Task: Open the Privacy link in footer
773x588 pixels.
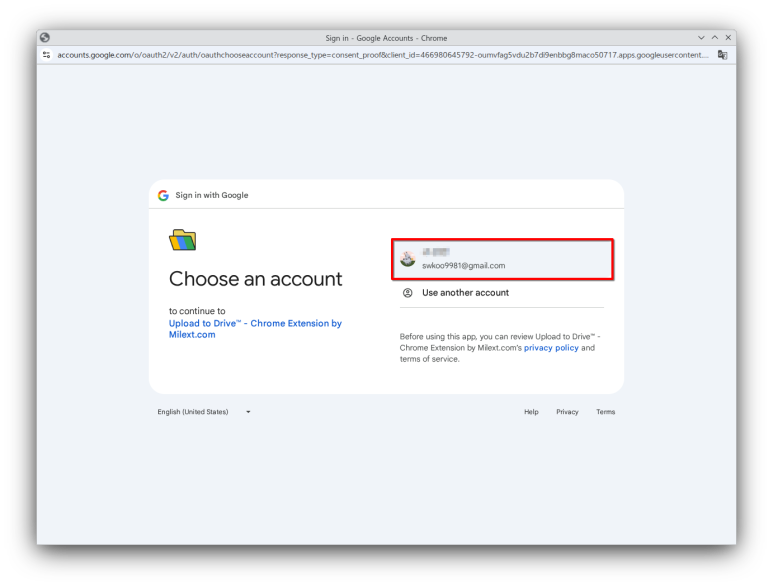Action: coord(567,412)
